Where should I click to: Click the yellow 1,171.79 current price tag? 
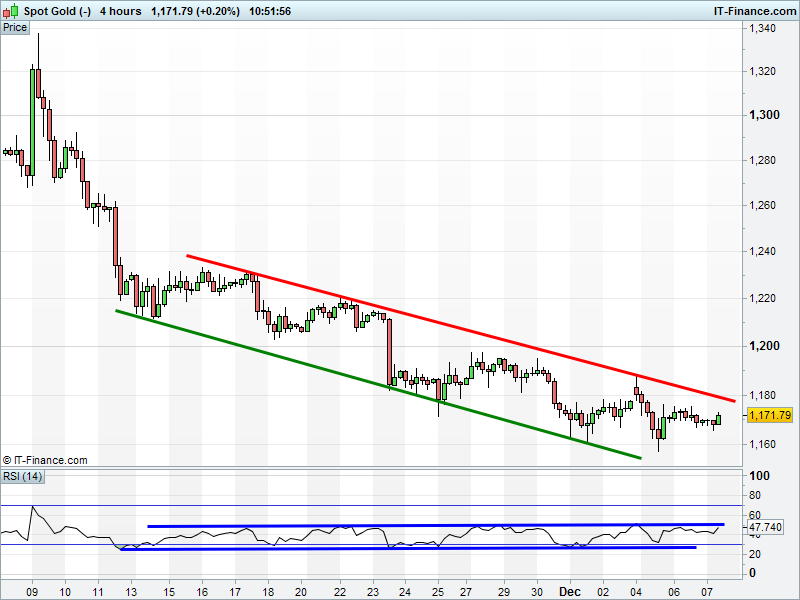pyautogui.click(x=770, y=415)
